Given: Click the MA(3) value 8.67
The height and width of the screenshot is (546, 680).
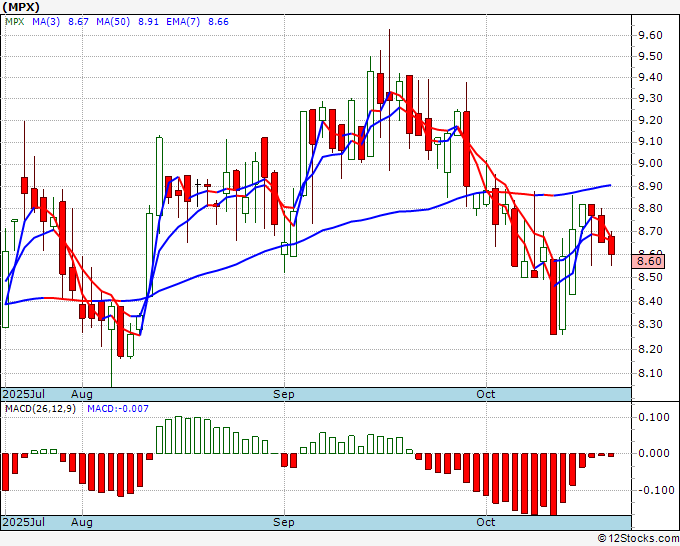Looking at the screenshot, I should click(78, 22).
